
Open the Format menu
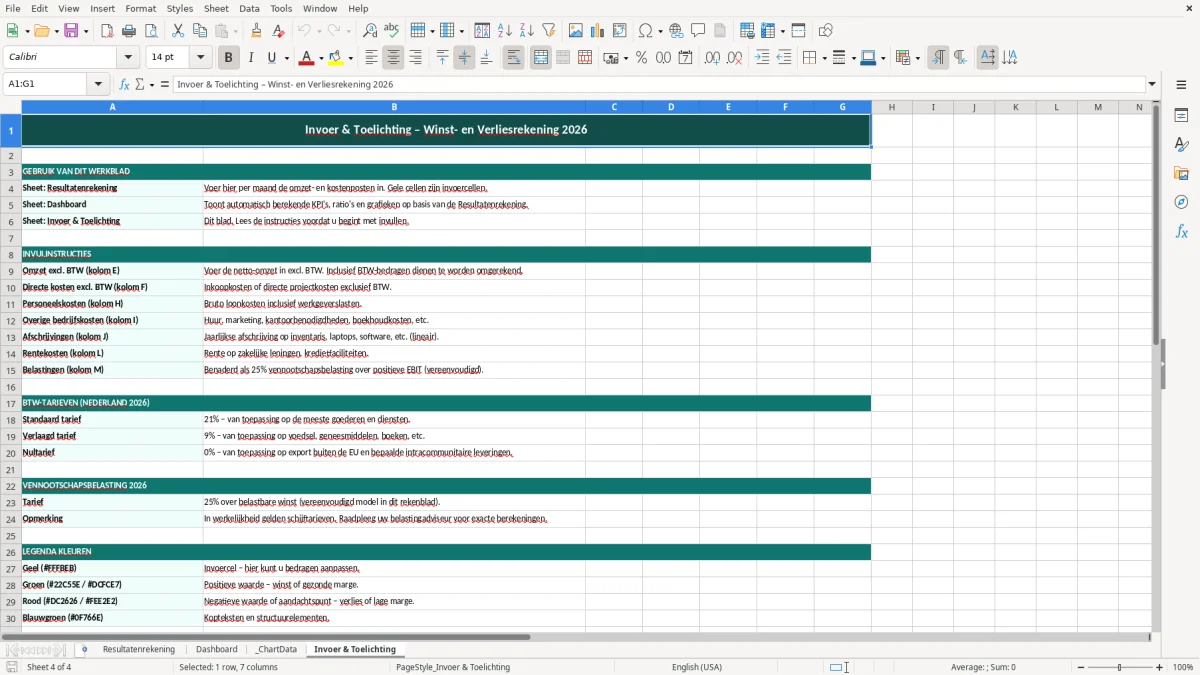tap(140, 8)
